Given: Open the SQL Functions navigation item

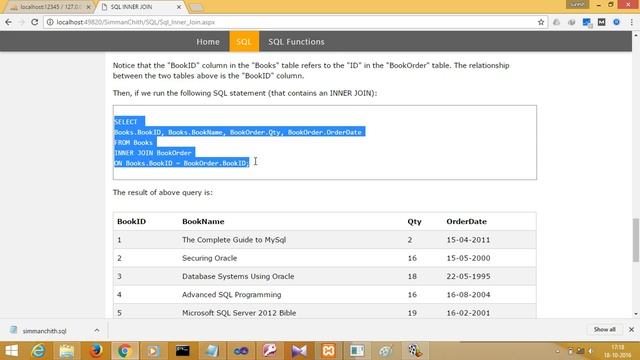Looking at the screenshot, I should [296, 42].
